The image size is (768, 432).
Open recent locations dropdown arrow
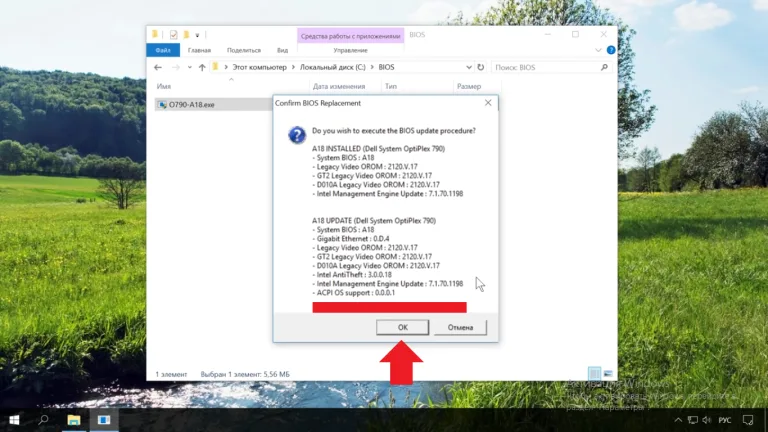(x=190, y=67)
